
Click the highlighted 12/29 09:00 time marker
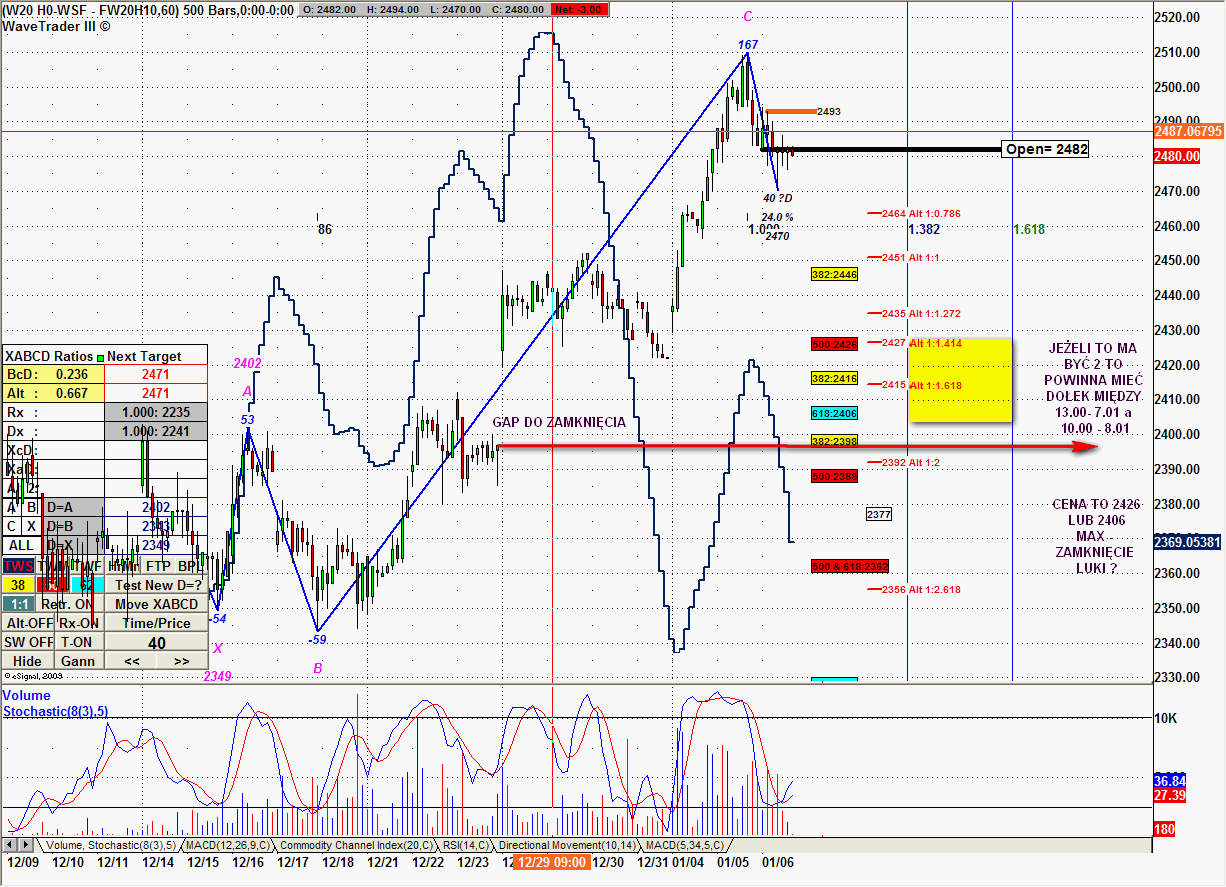551,862
